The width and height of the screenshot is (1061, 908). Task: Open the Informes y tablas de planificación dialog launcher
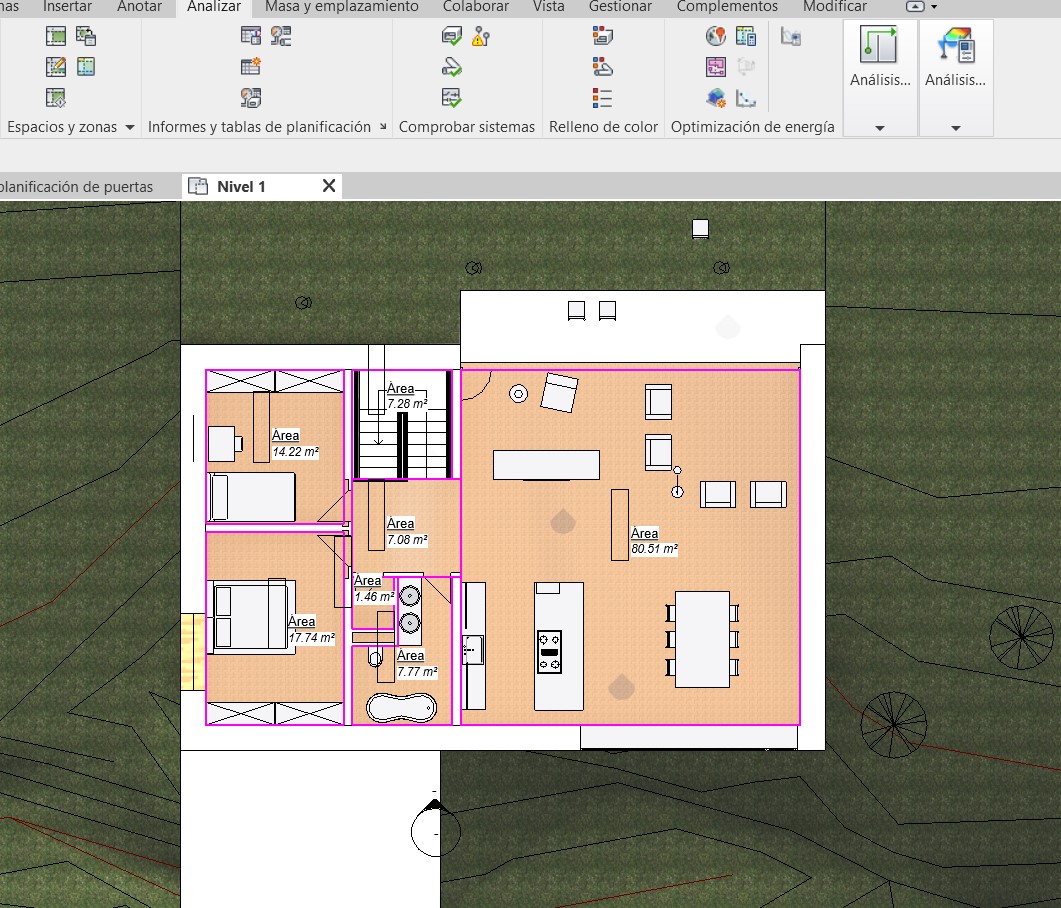tap(383, 127)
